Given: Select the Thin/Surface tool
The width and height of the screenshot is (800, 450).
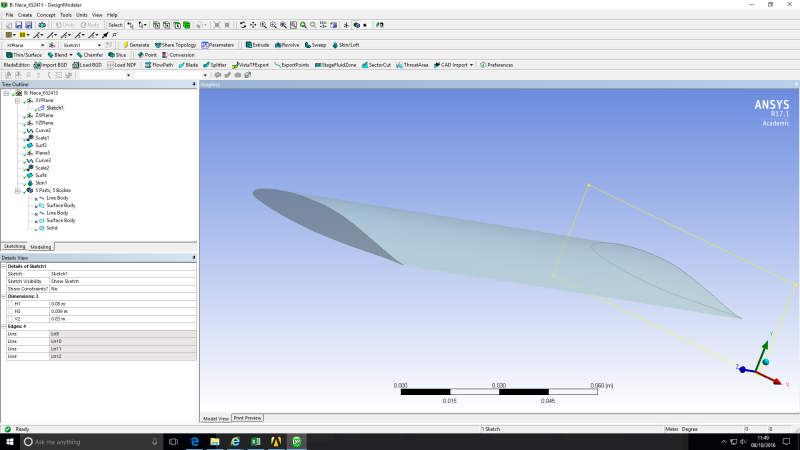Looking at the screenshot, I should 24,55.
